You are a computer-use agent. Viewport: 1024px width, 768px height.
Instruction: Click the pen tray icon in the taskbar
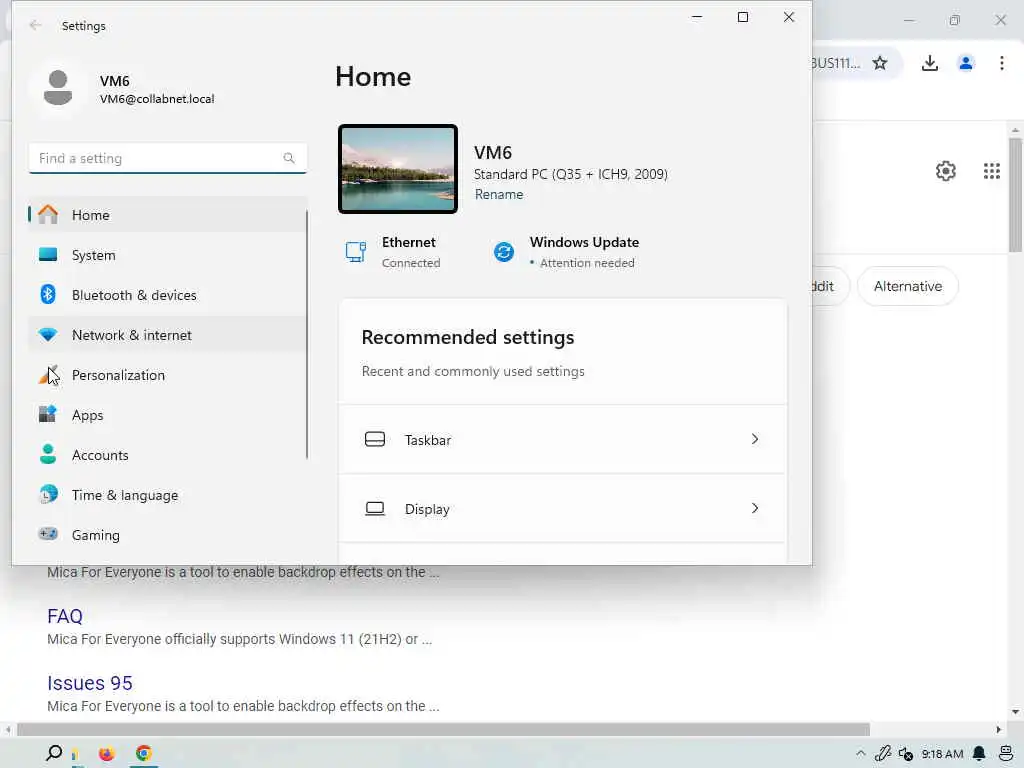pyautogui.click(x=883, y=754)
